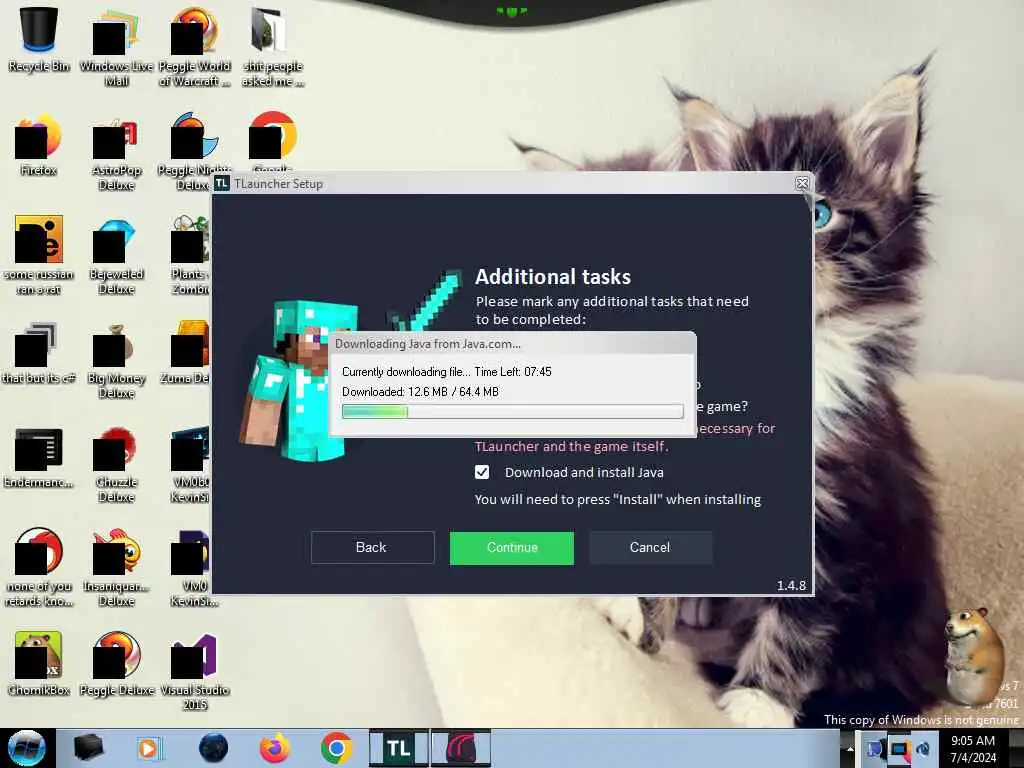Open the black folder taskbar icon
This screenshot has width=1024, height=768.
[x=88, y=748]
